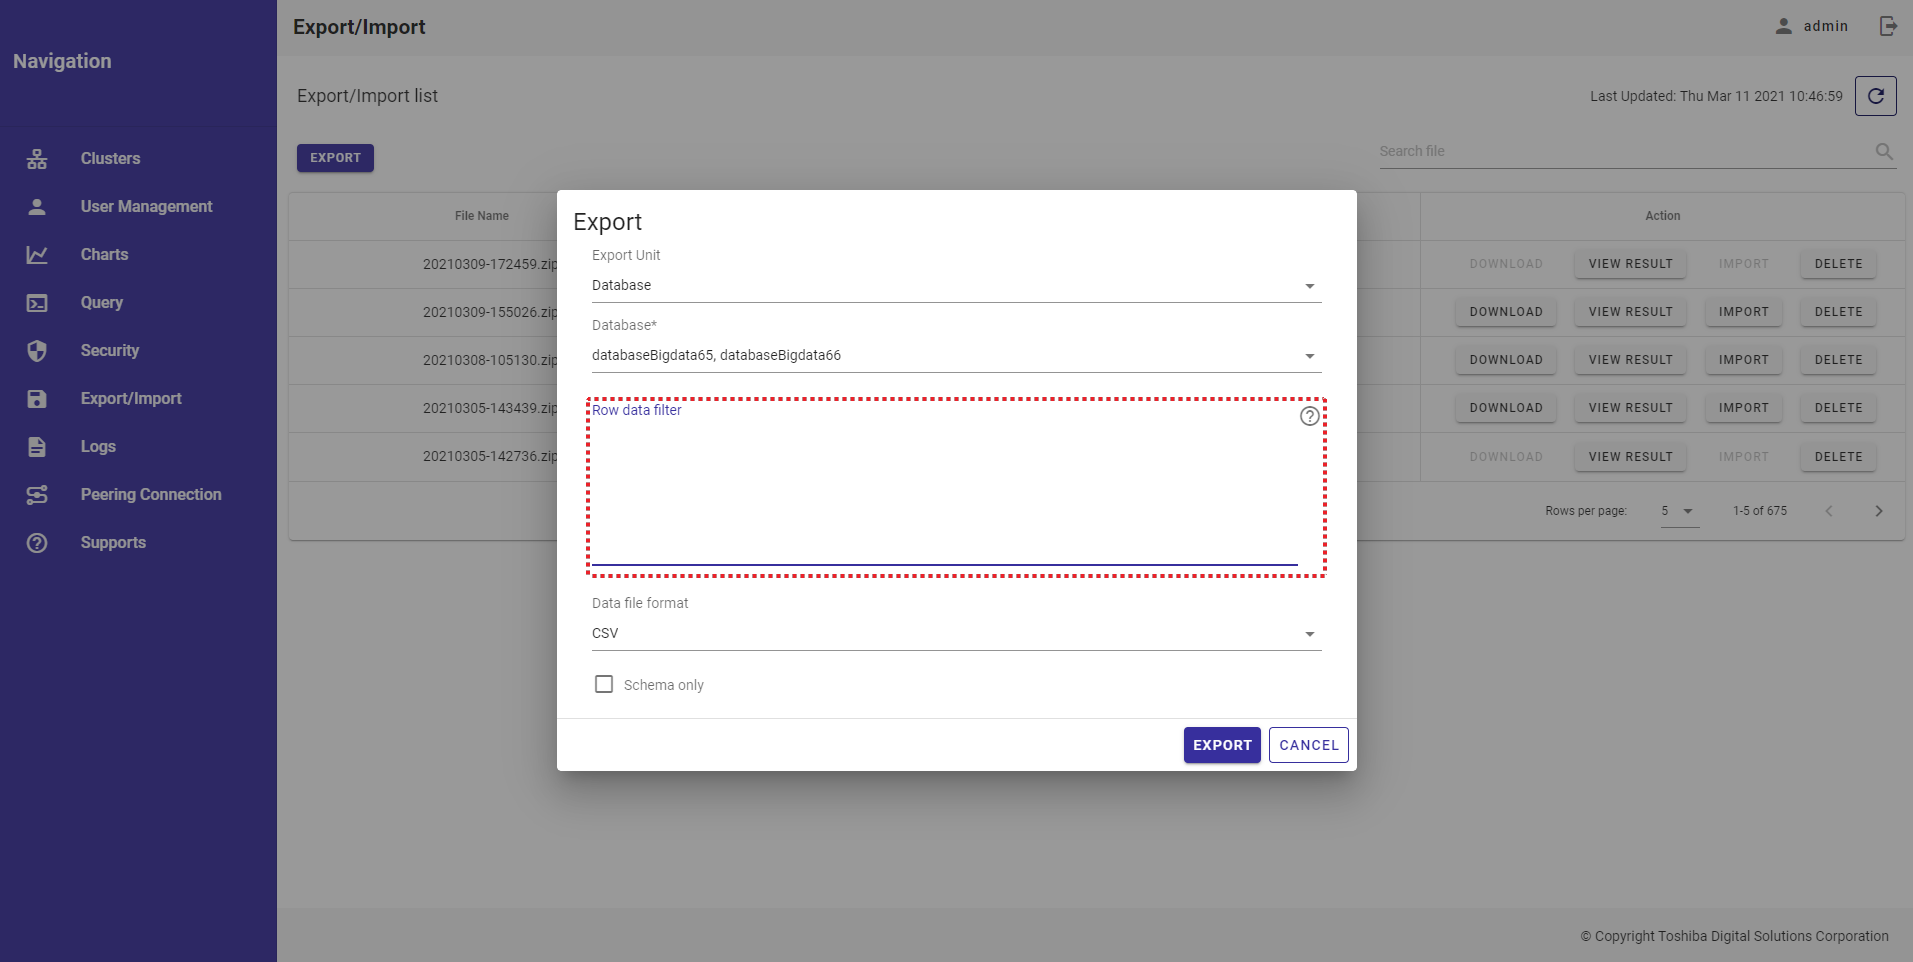Open Supports in the navigation
This screenshot has width=1913, height=962.
pyautogui.click(x=113, y=543)
